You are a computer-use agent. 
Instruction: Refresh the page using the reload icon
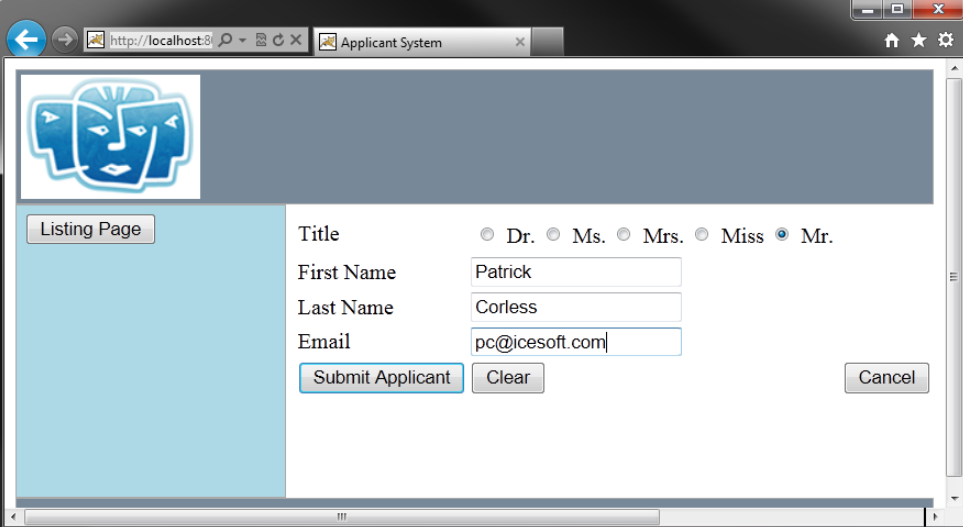(278, 41)
